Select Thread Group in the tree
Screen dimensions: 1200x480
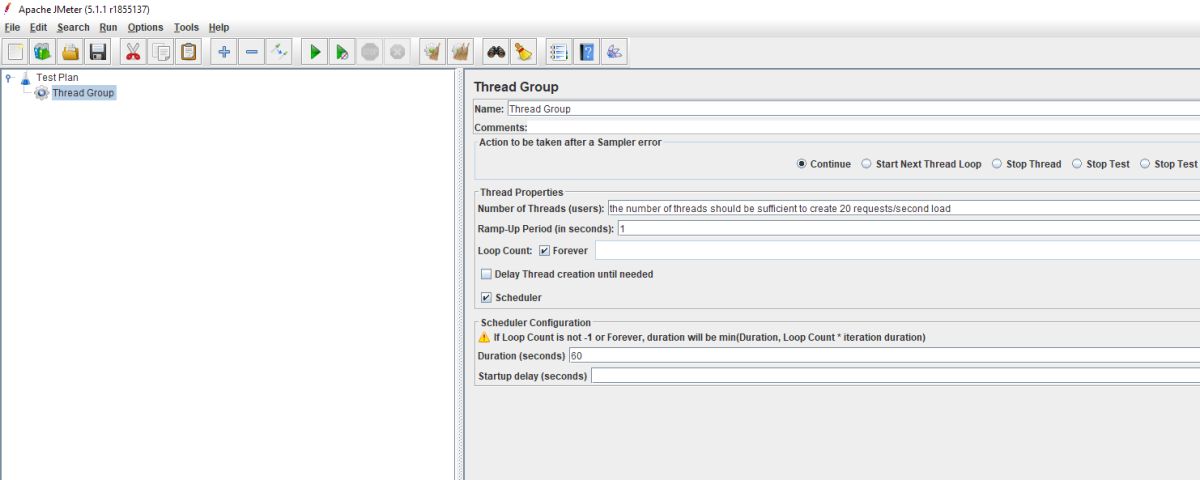coord(83,93)
